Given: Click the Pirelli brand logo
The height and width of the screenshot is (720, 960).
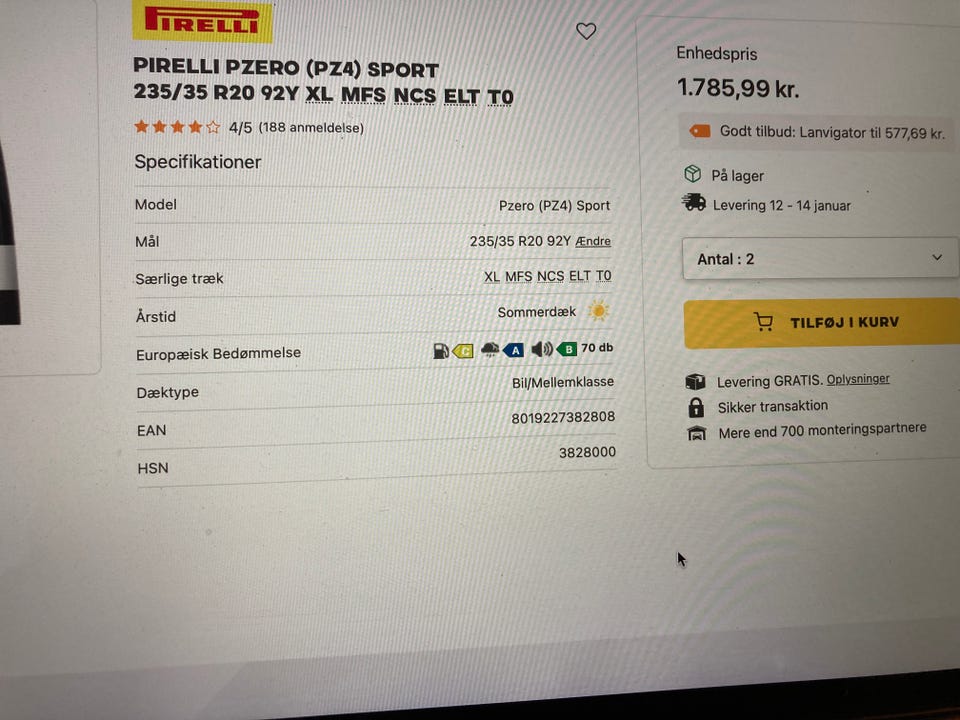Looking at the screenshot, I should (203, 21).
